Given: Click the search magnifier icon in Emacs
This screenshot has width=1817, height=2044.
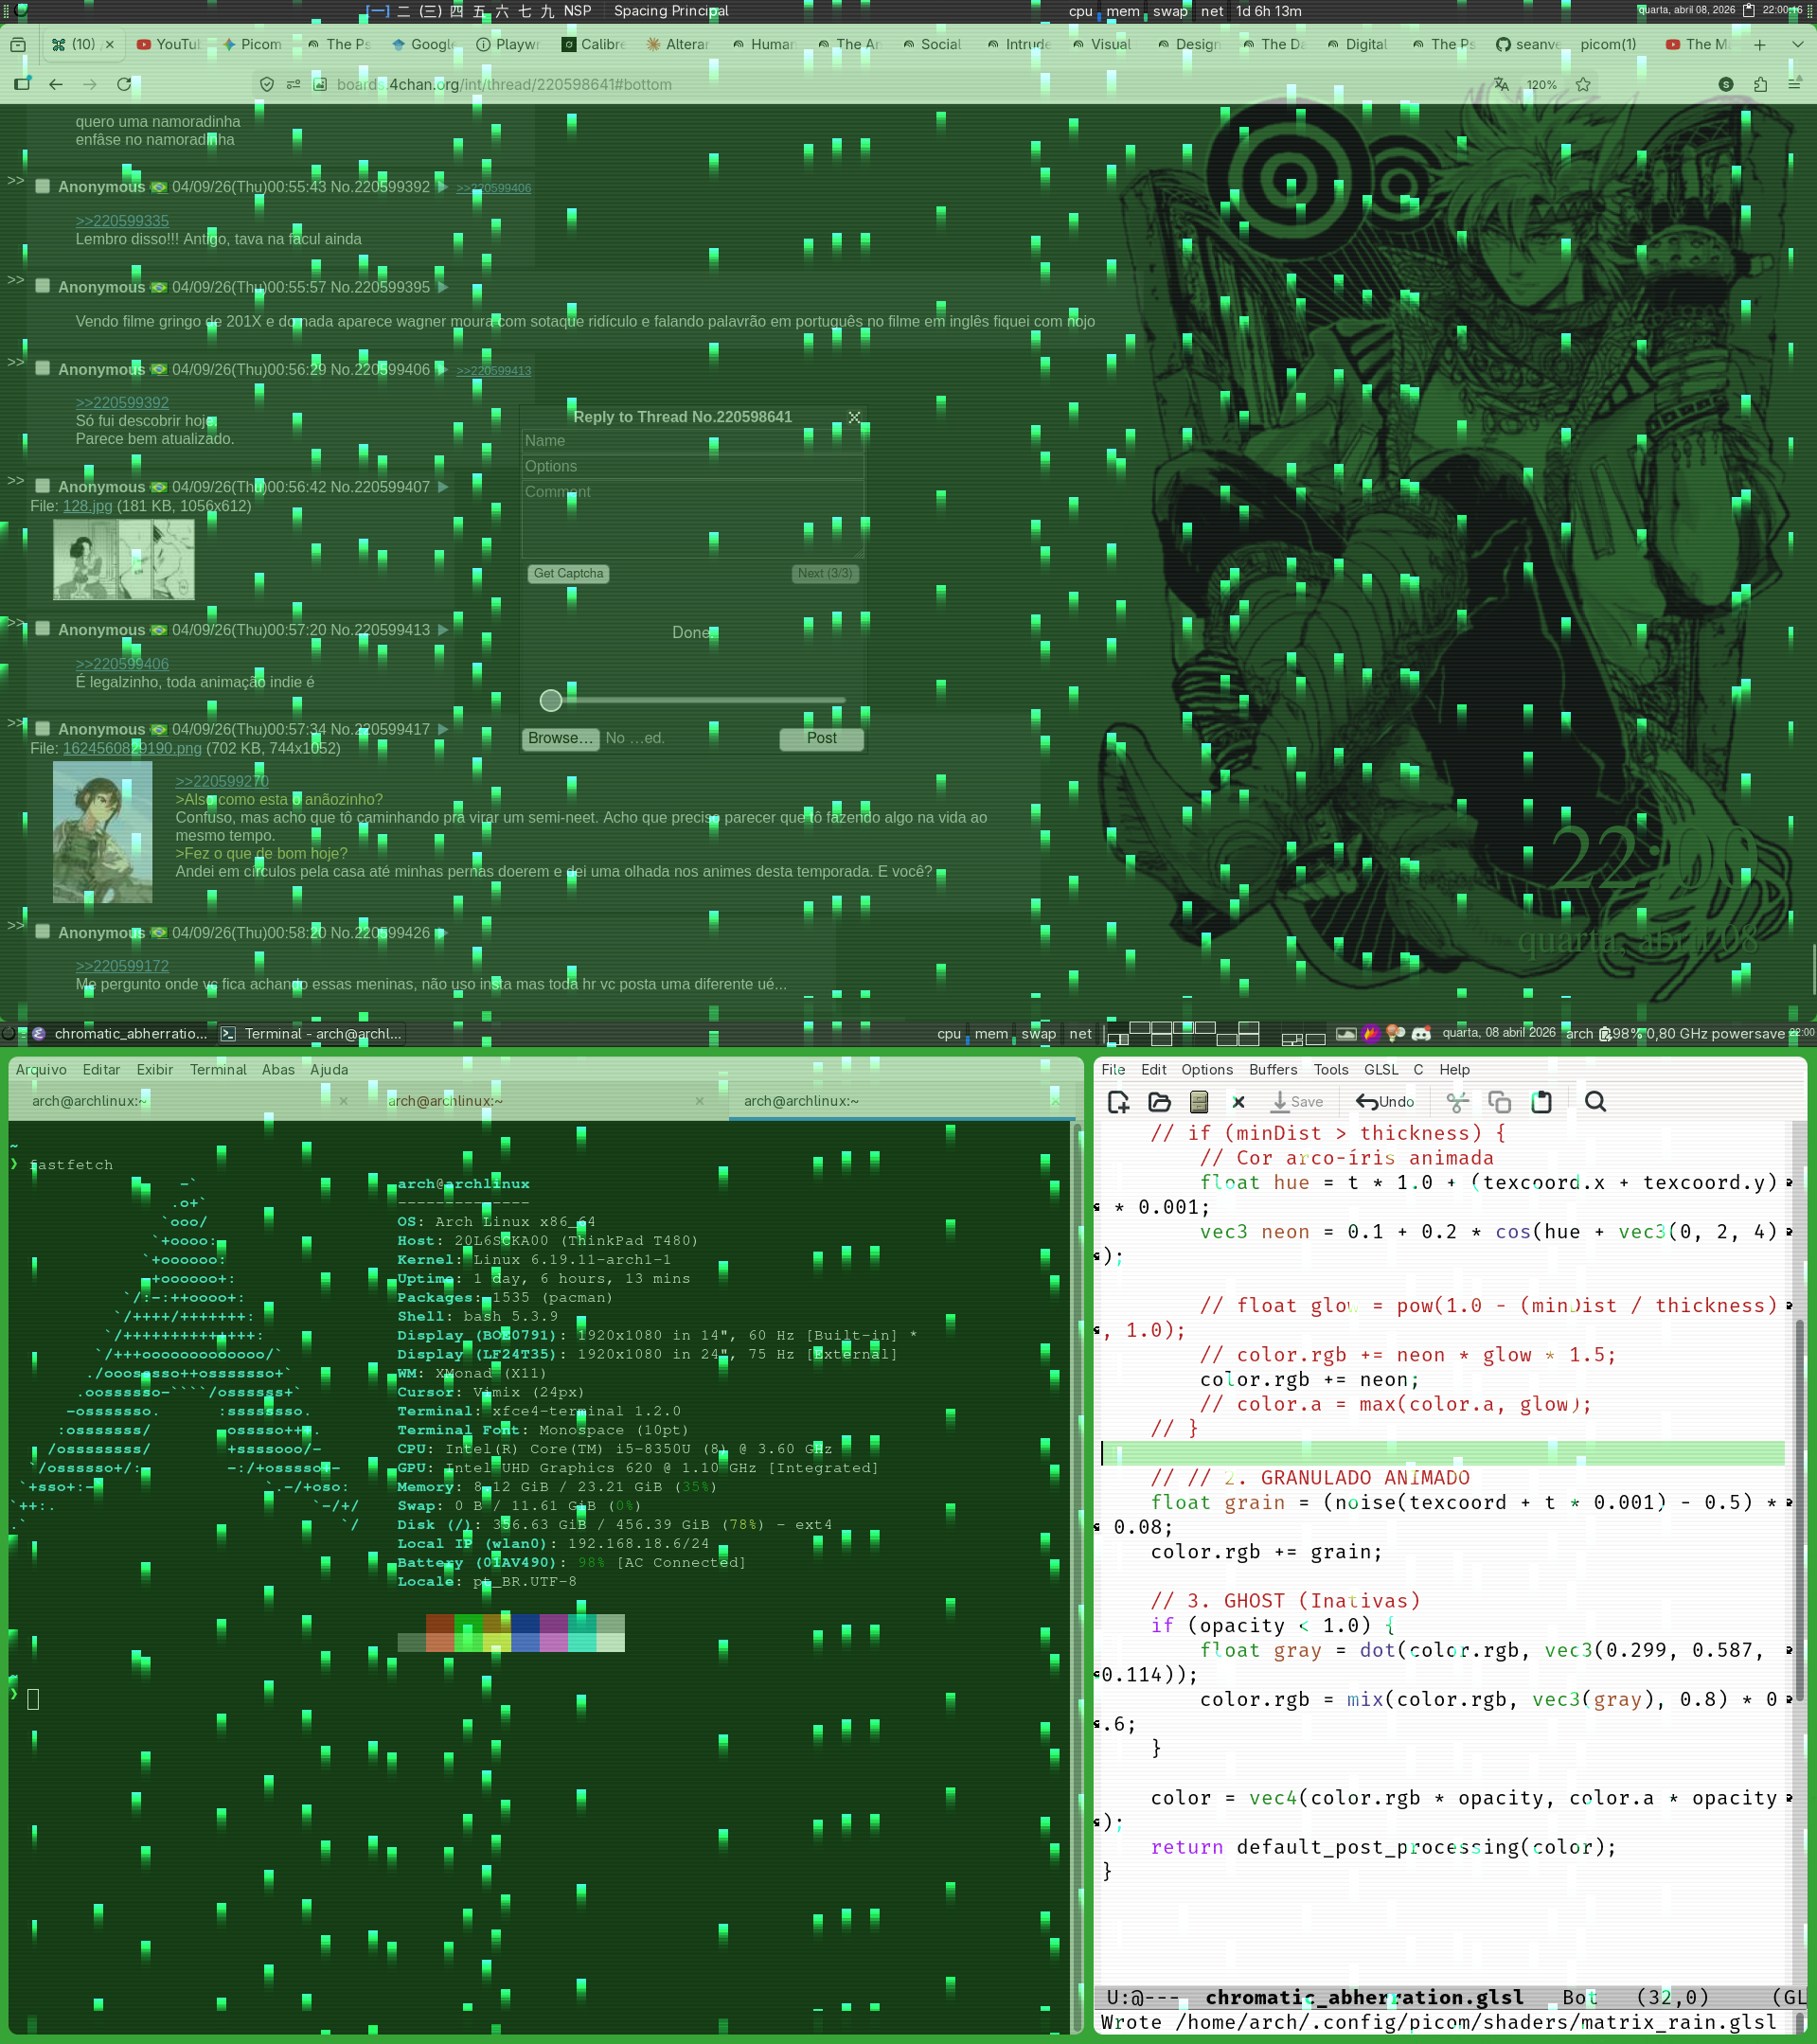Looking at the screenshot, I should 1595,1102.
